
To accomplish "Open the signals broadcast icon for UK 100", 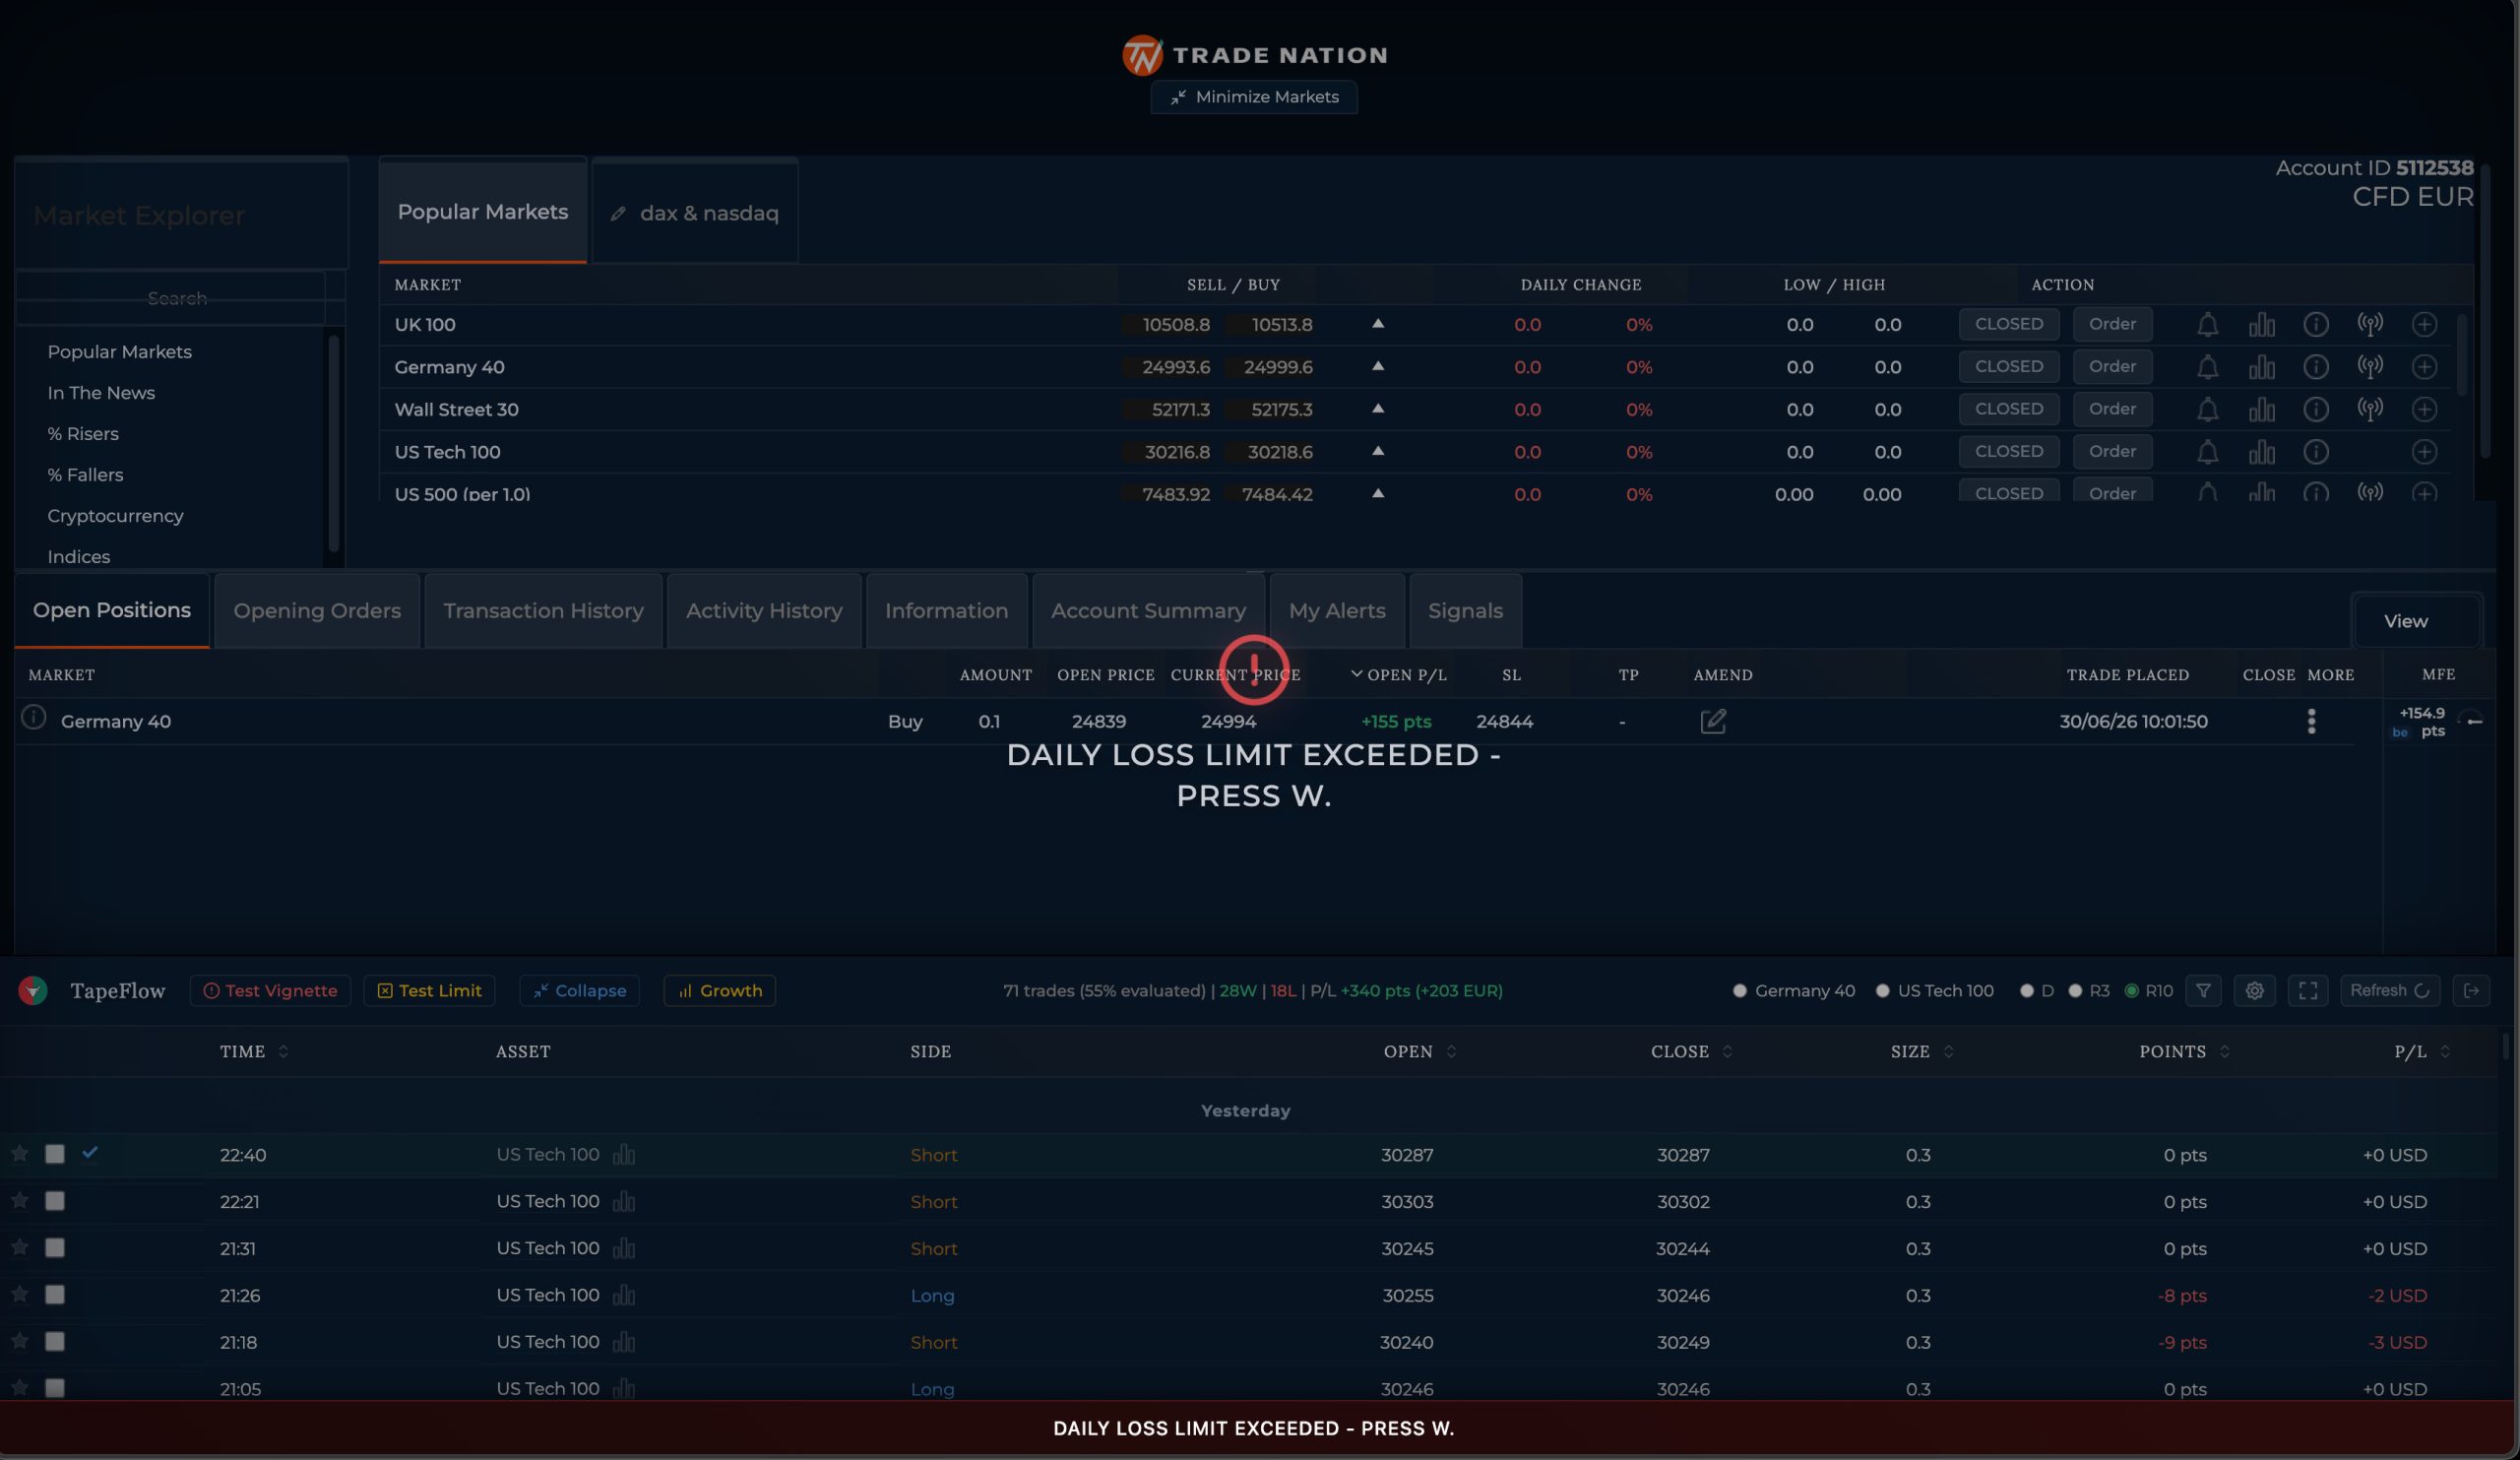I will point(2369,325).
